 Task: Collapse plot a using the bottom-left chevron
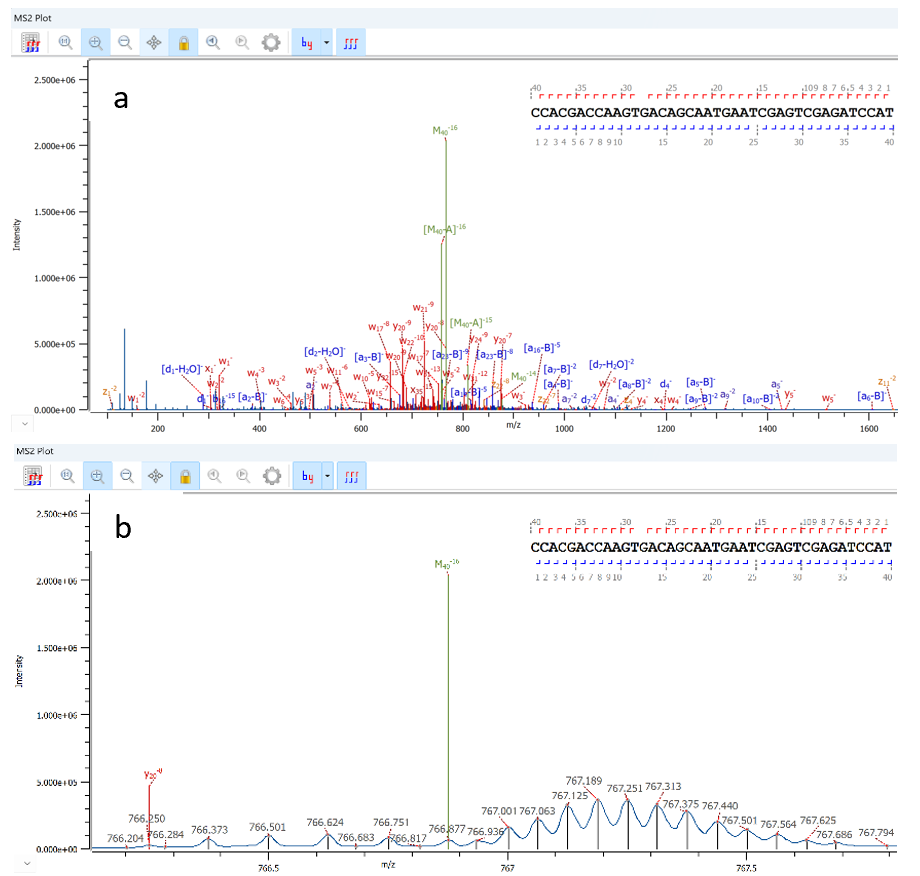[24, 423]
